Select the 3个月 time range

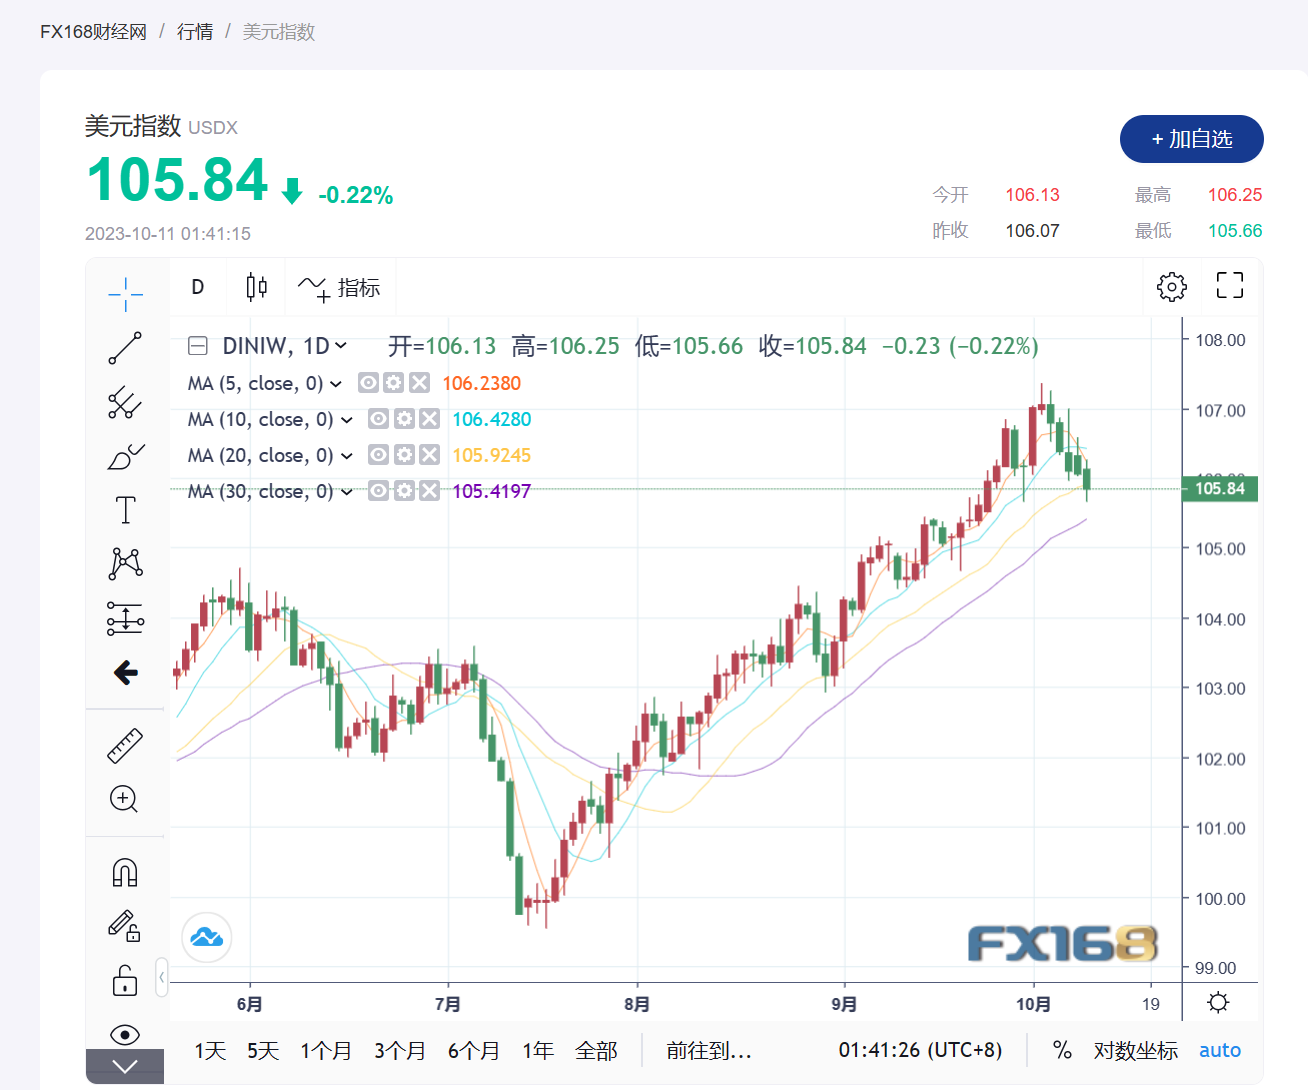400,1051
